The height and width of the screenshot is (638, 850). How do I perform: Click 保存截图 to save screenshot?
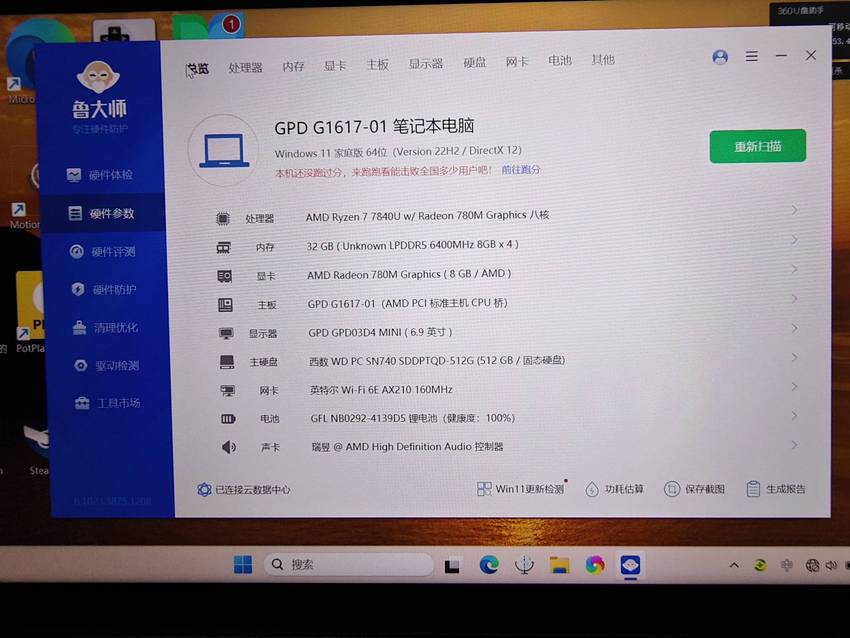point(694,489)
